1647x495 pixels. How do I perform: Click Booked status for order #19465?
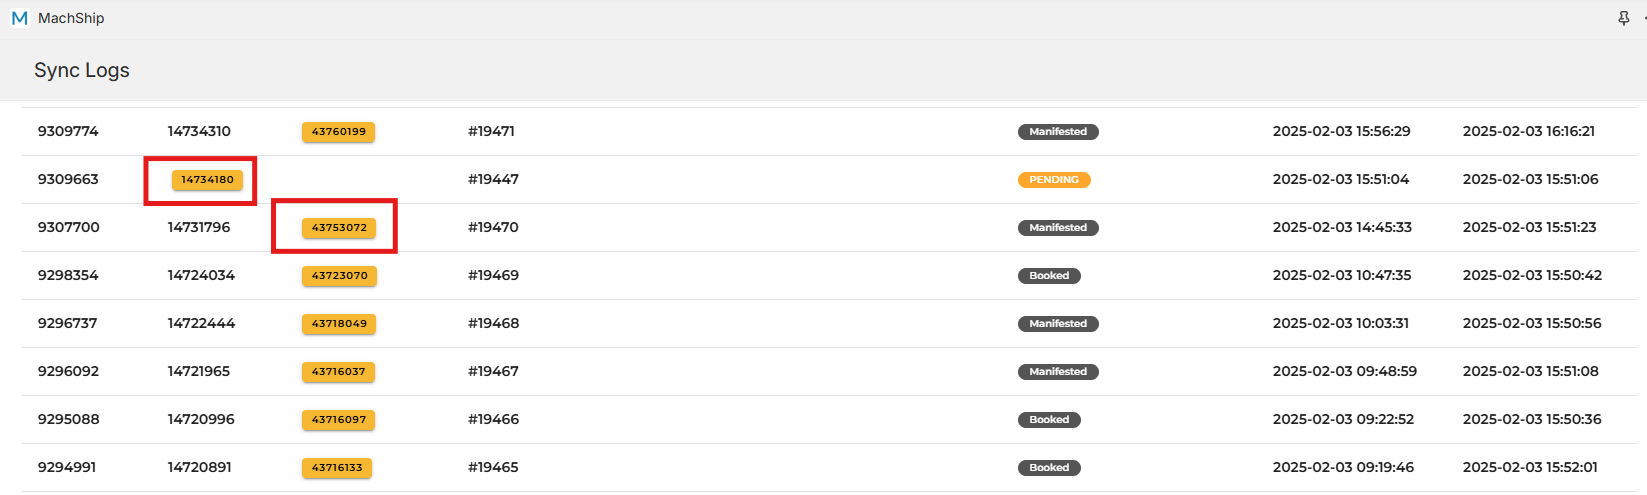tap(1049, 468)
